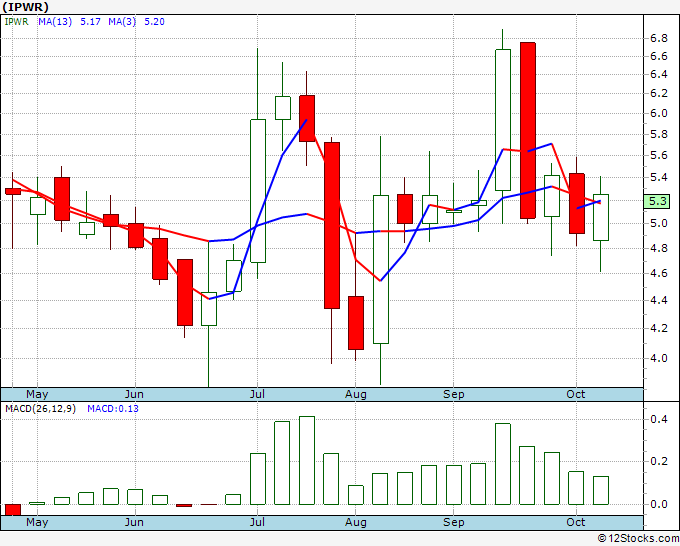Click the 0.4 MACD axis label

(x=658, y=419)
